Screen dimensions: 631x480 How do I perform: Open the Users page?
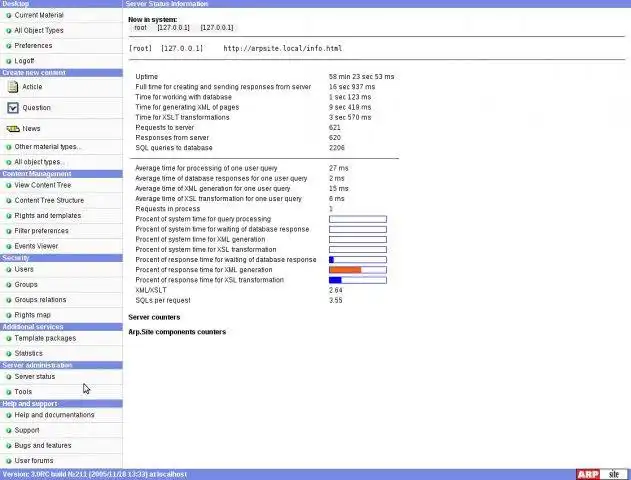point(24,270)
